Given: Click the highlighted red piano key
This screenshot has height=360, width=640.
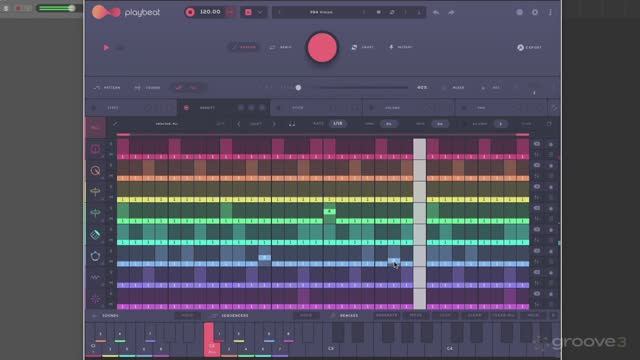Looking at the screenshot, I should 211,340.
